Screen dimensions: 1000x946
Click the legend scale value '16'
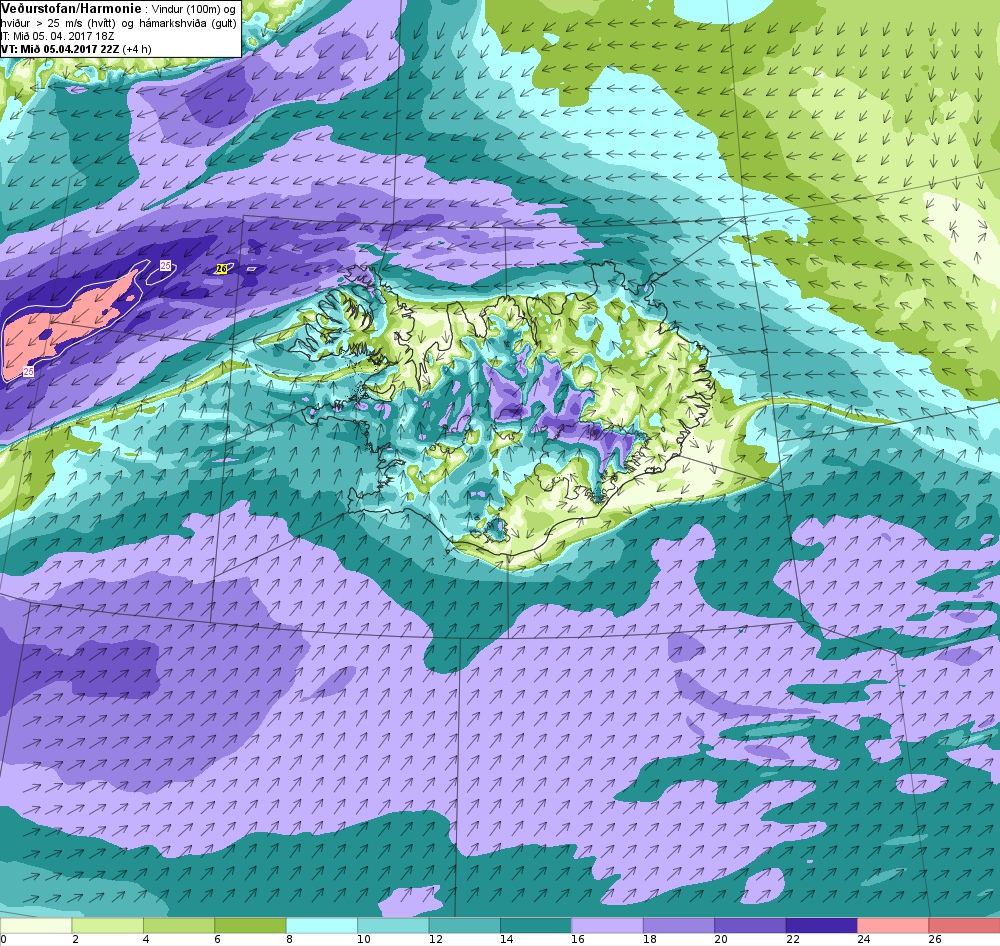[x=578, y=939]
